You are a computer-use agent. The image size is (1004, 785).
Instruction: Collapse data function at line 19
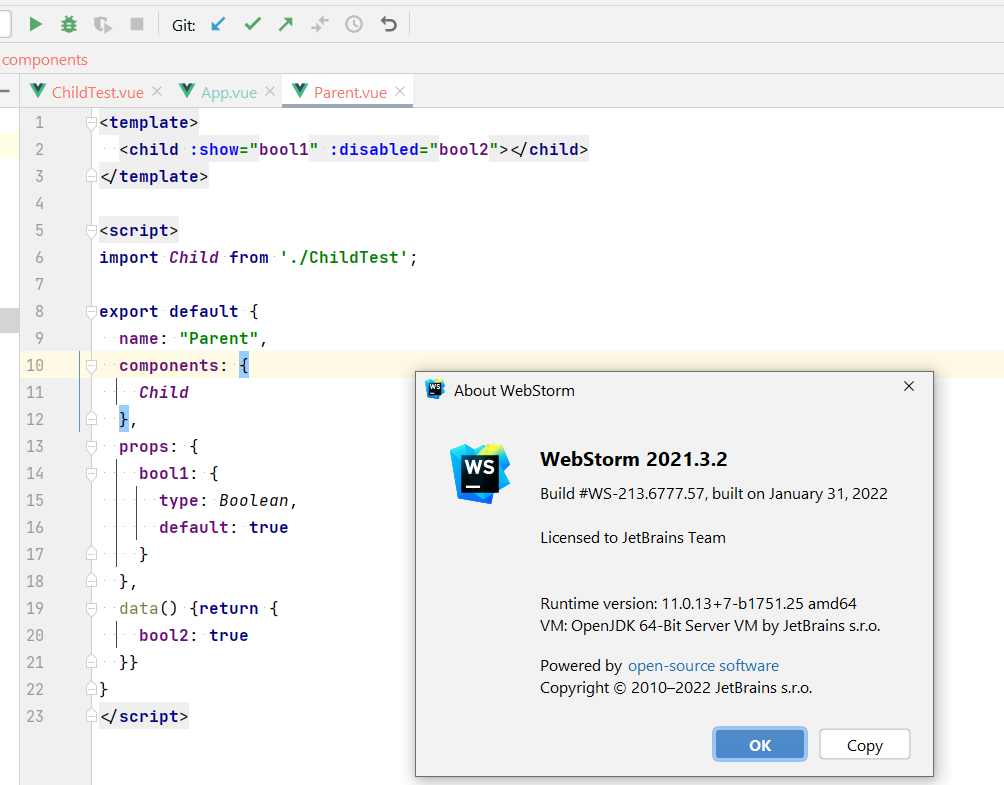[x=91, y=608]
